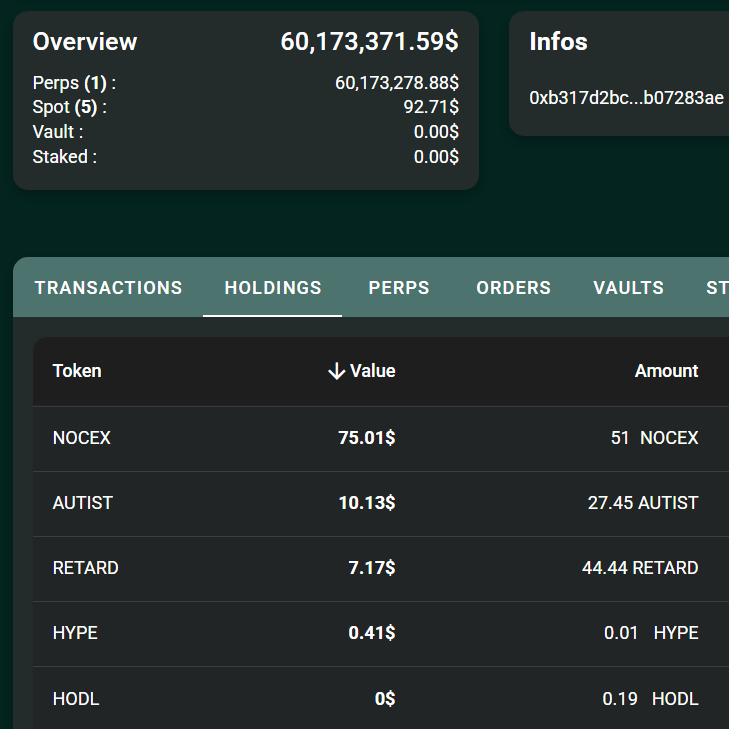Click the HYPE token name

[x=75, y=633]
